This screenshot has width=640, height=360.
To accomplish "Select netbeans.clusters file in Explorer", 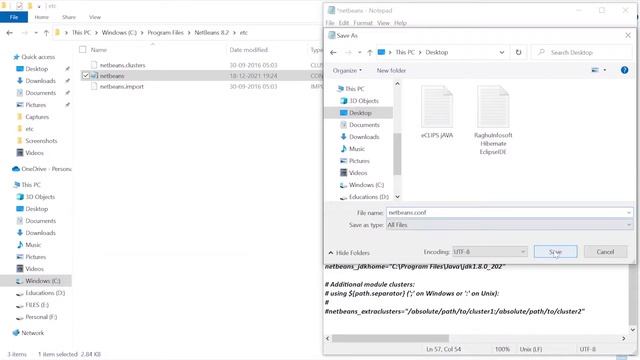I will [122, 65].
